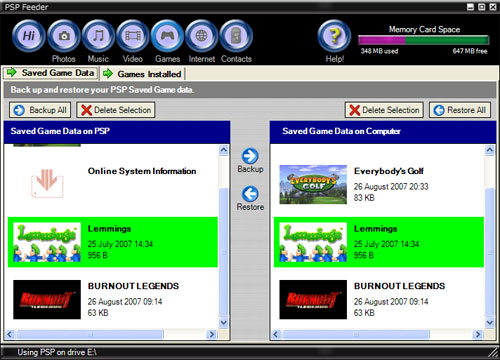Open the Photos section

pyautogui.click(x=64, y=36)
